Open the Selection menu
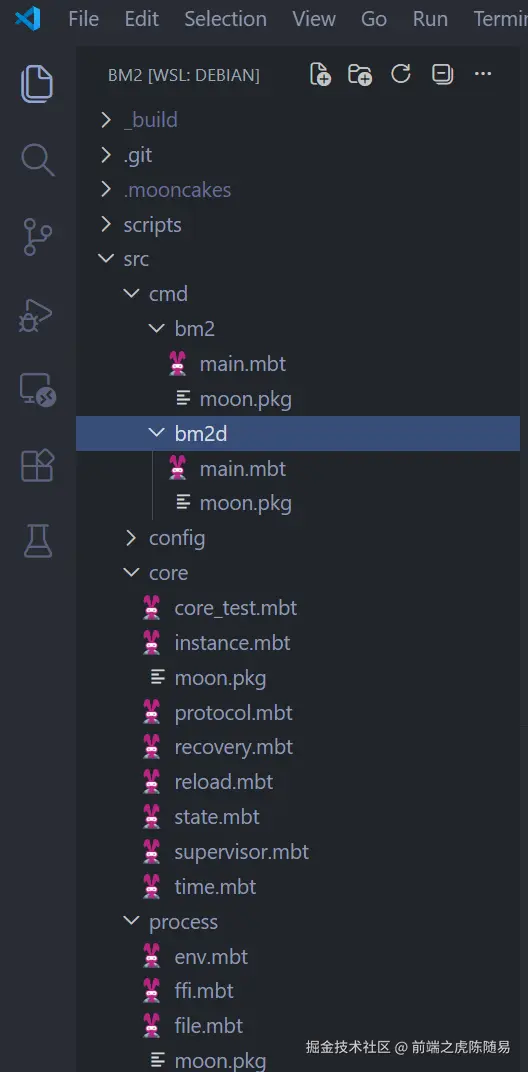The image size is (528, 1072). click(225, 19)
